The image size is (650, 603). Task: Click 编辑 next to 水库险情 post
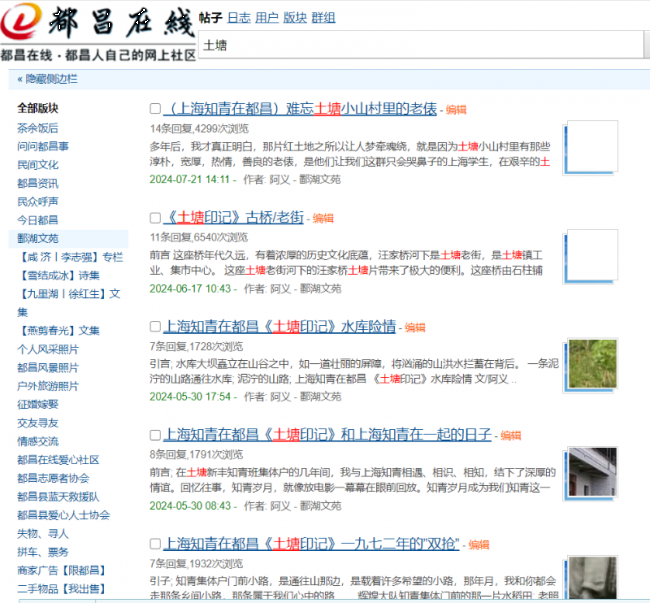click(x=415, y=327)
